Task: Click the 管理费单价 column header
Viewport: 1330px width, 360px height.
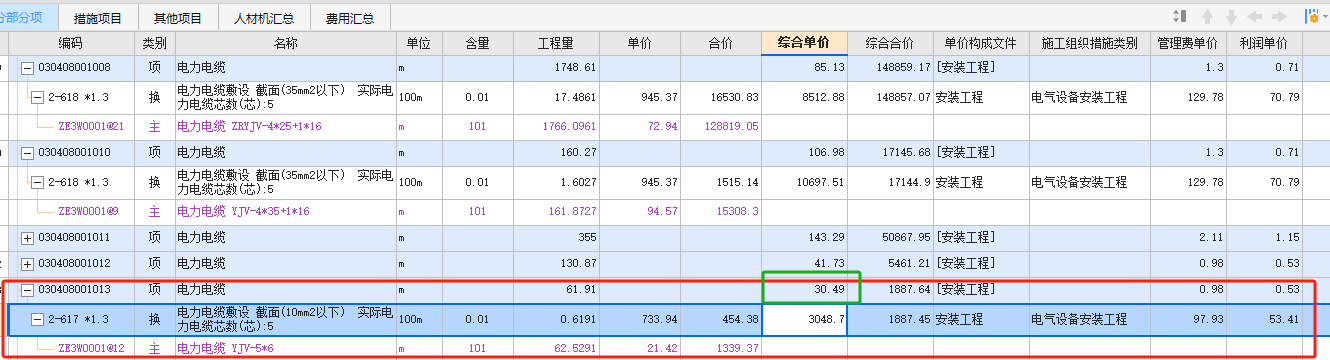Action: click(x=1187, y=44)
